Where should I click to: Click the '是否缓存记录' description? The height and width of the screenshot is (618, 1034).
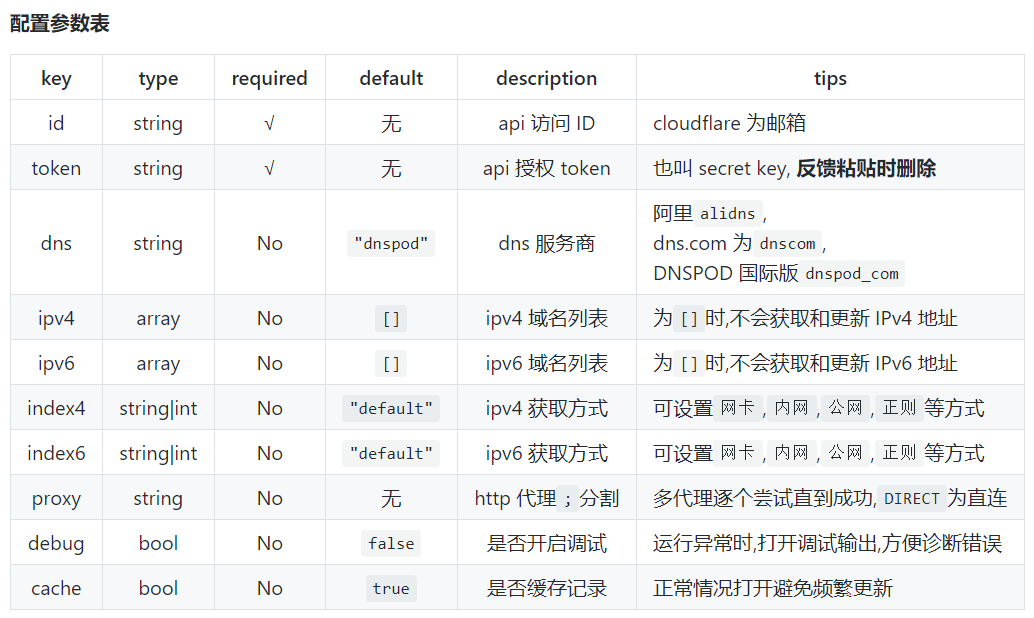pos(547,588)
